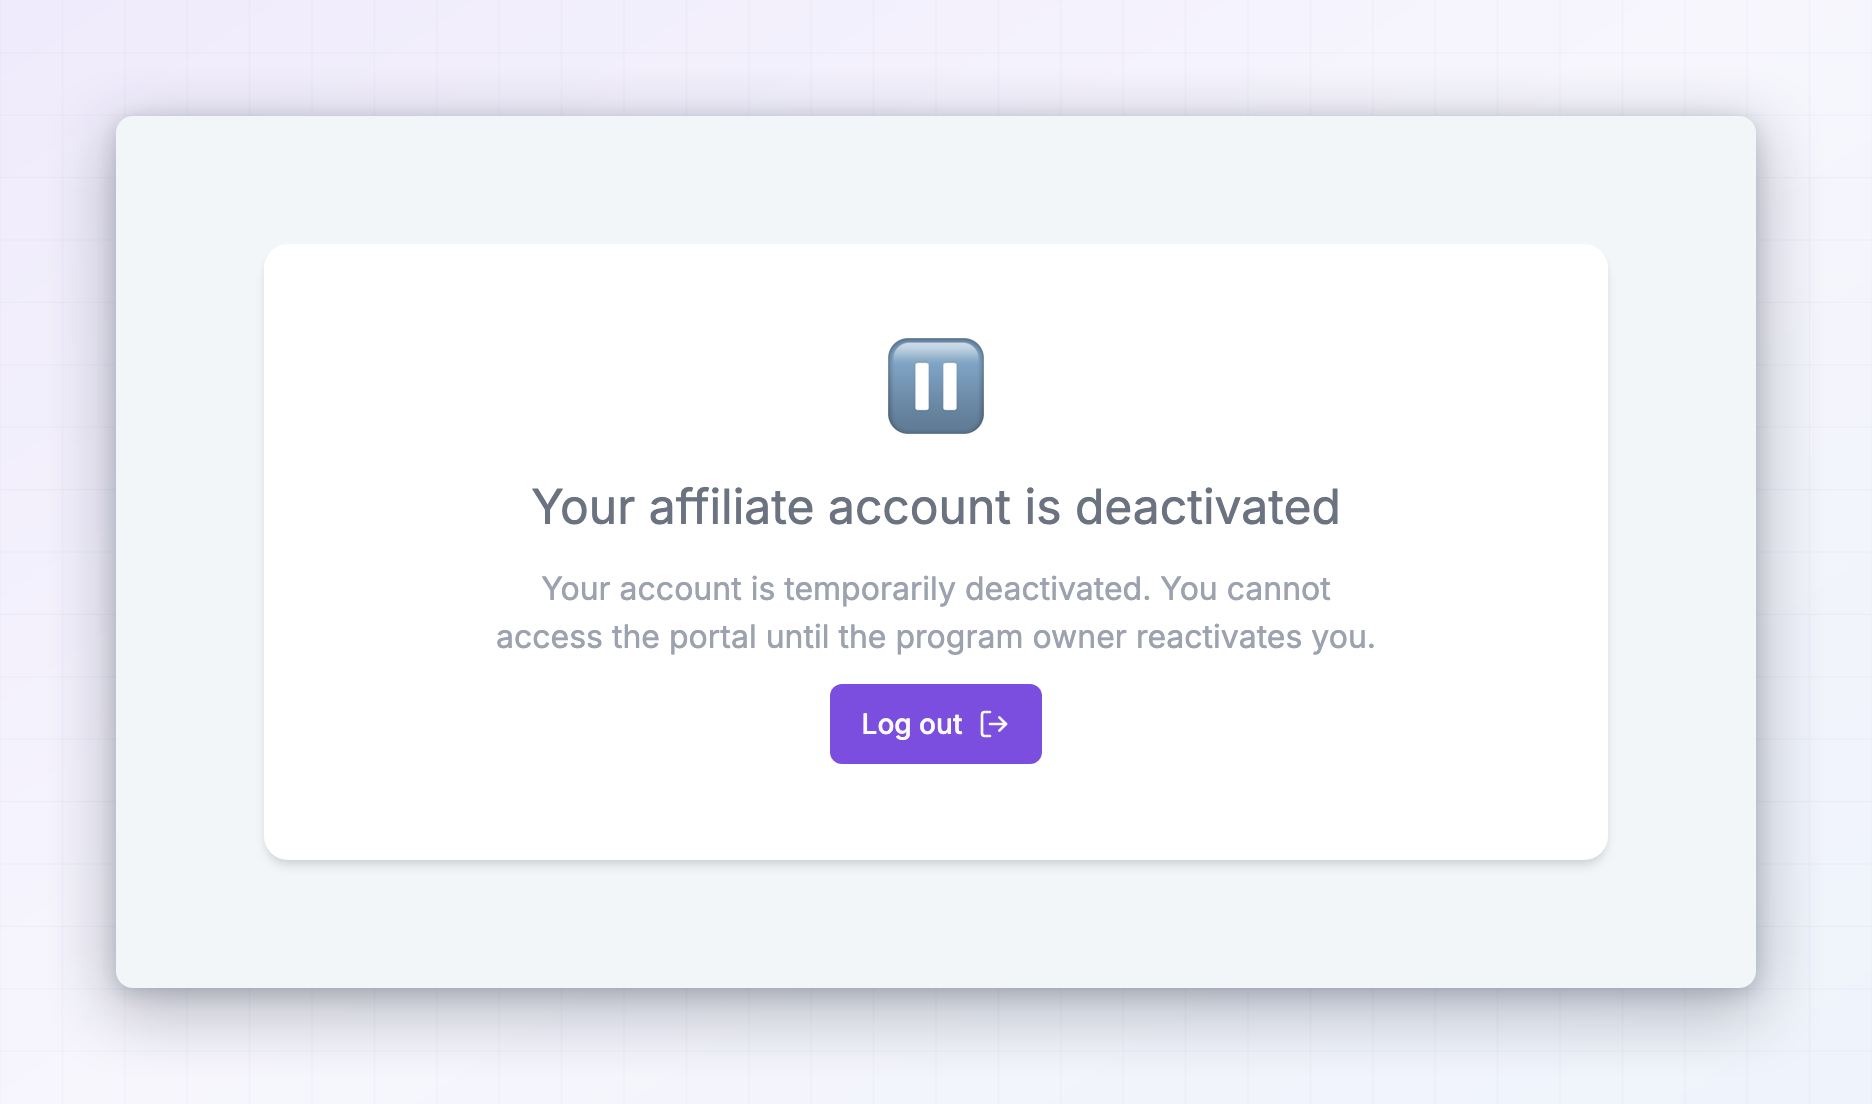Click the blue pause emoji icon
Viewport: 1872px width, 1104px height.
936,386
